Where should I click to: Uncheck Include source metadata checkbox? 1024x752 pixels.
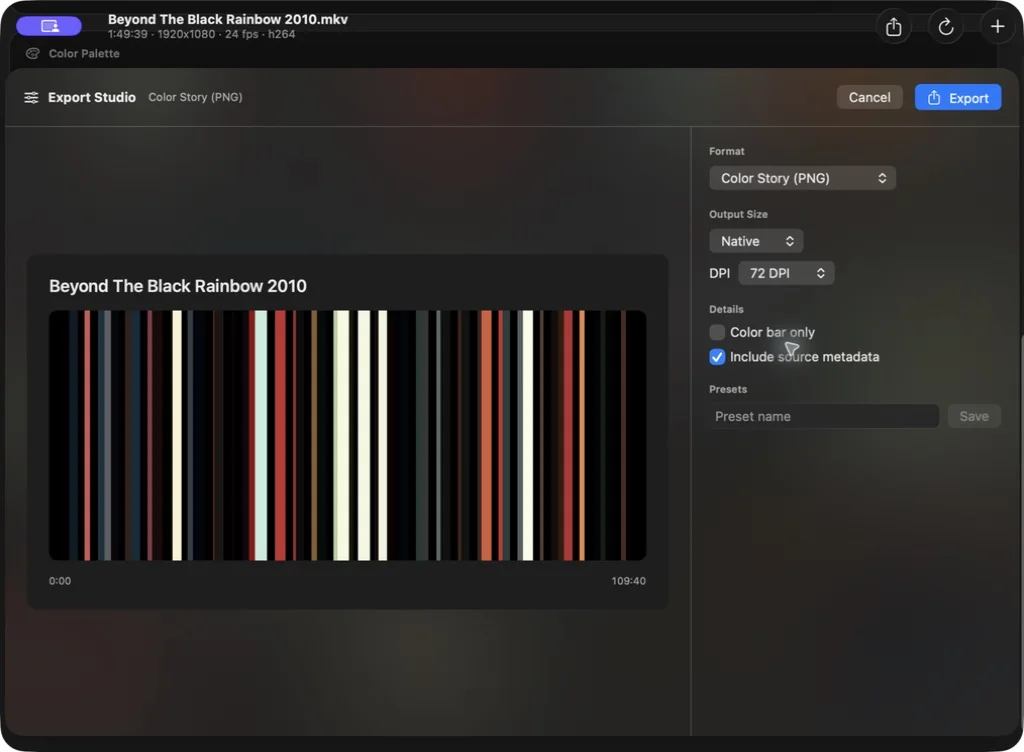point(717,357)
